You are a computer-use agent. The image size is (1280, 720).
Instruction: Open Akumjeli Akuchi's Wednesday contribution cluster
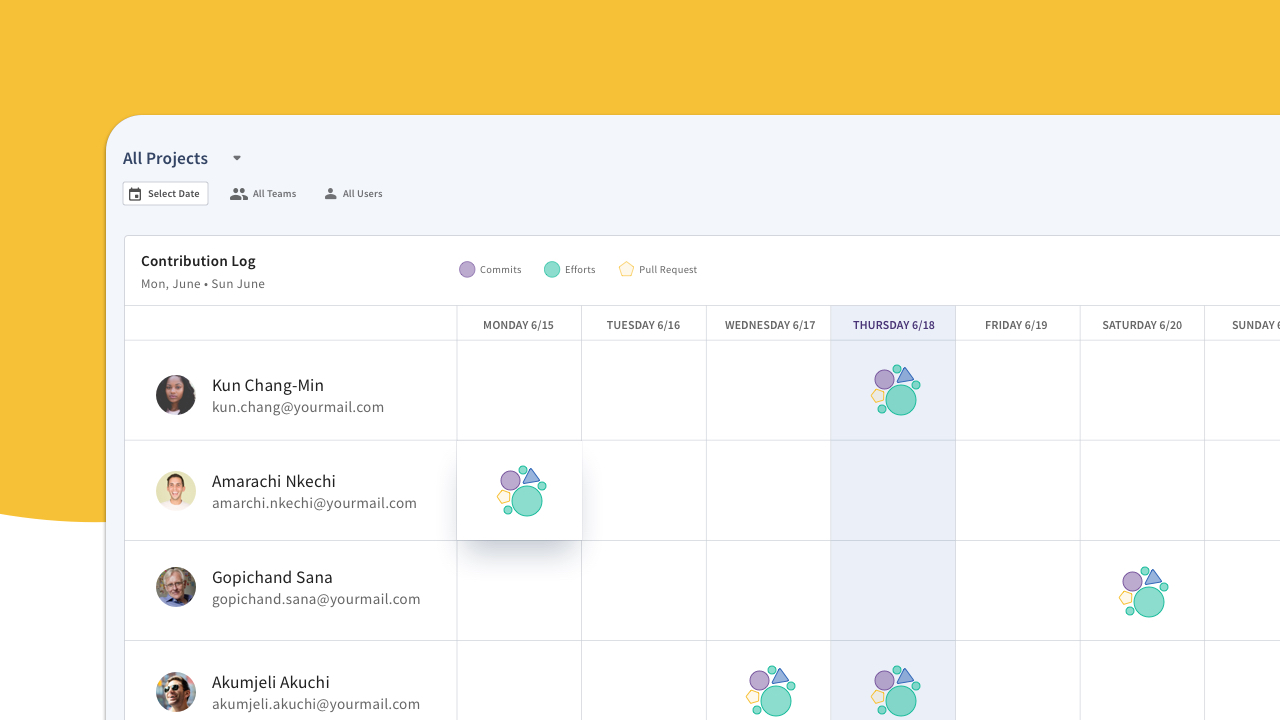(770, 691)
